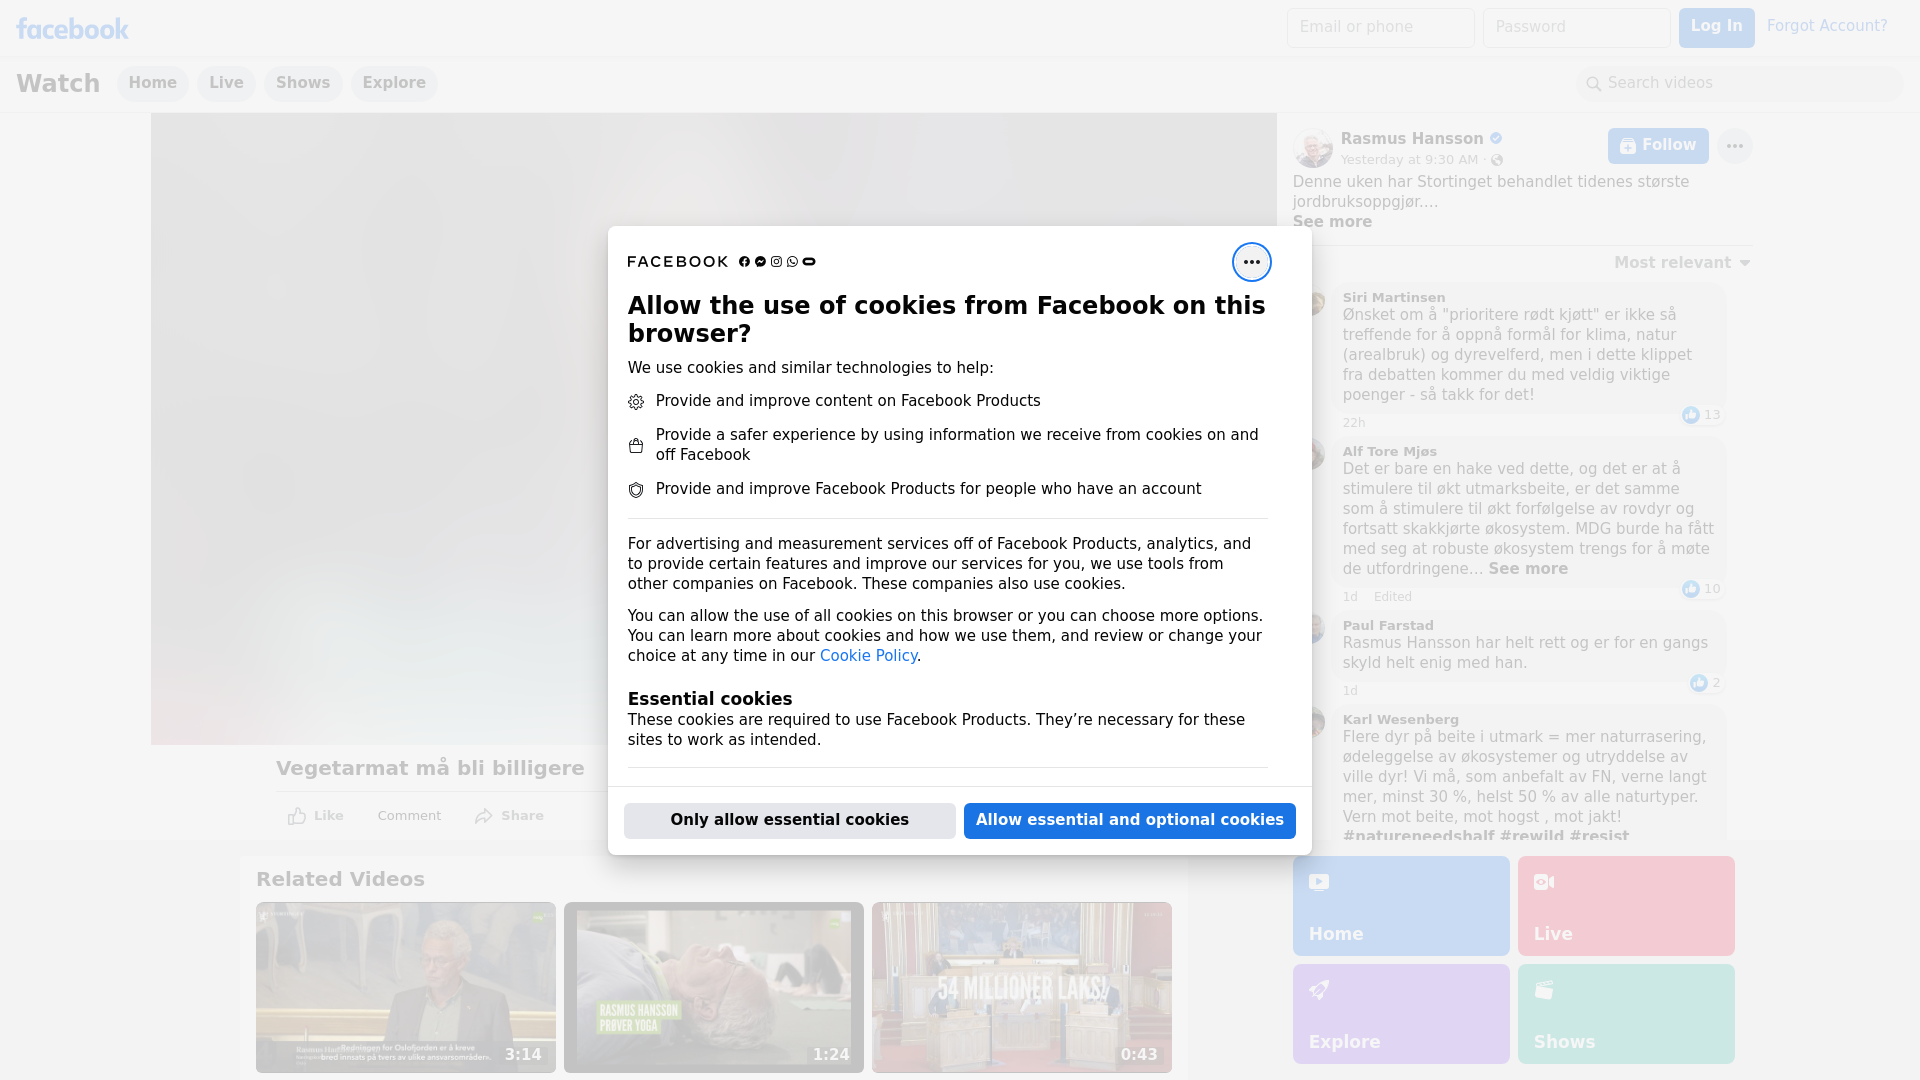
Task: Click the WhatsApp brand icon in cookie dialog header
Action: (x=792, y=262)
